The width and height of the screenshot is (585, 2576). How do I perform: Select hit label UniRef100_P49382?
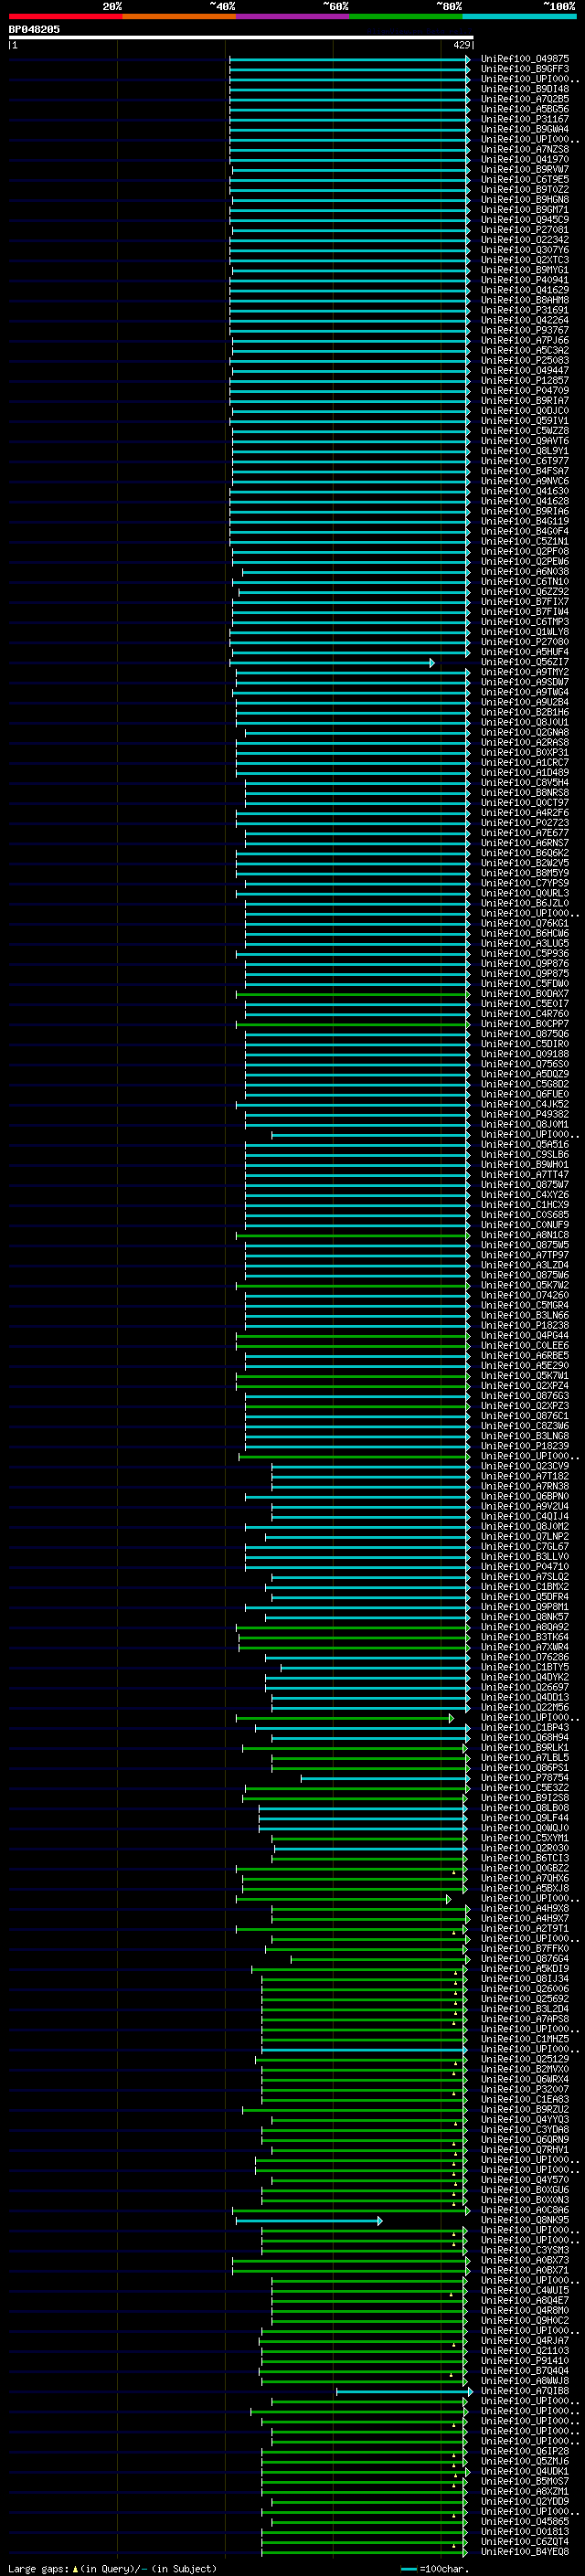point(525,1114)
